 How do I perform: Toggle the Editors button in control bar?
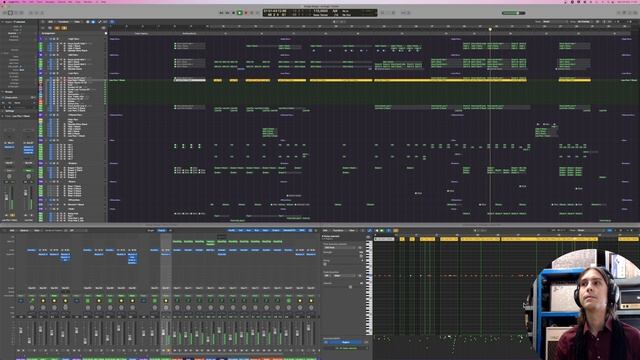pyautogui.click(x=42, y=13)
